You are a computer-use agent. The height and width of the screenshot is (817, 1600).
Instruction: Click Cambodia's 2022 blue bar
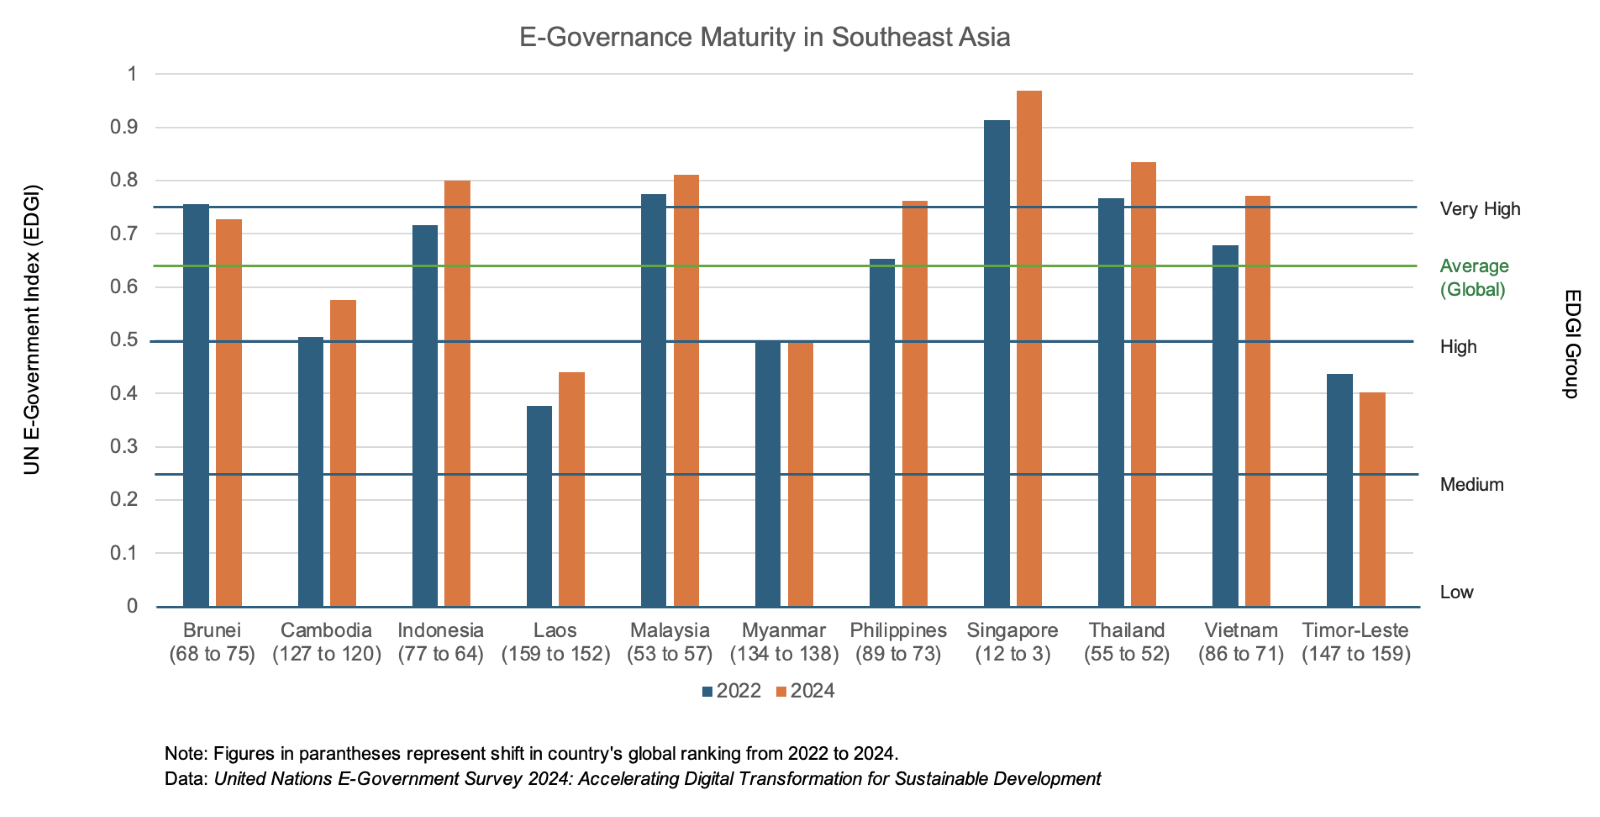(310, 471)
